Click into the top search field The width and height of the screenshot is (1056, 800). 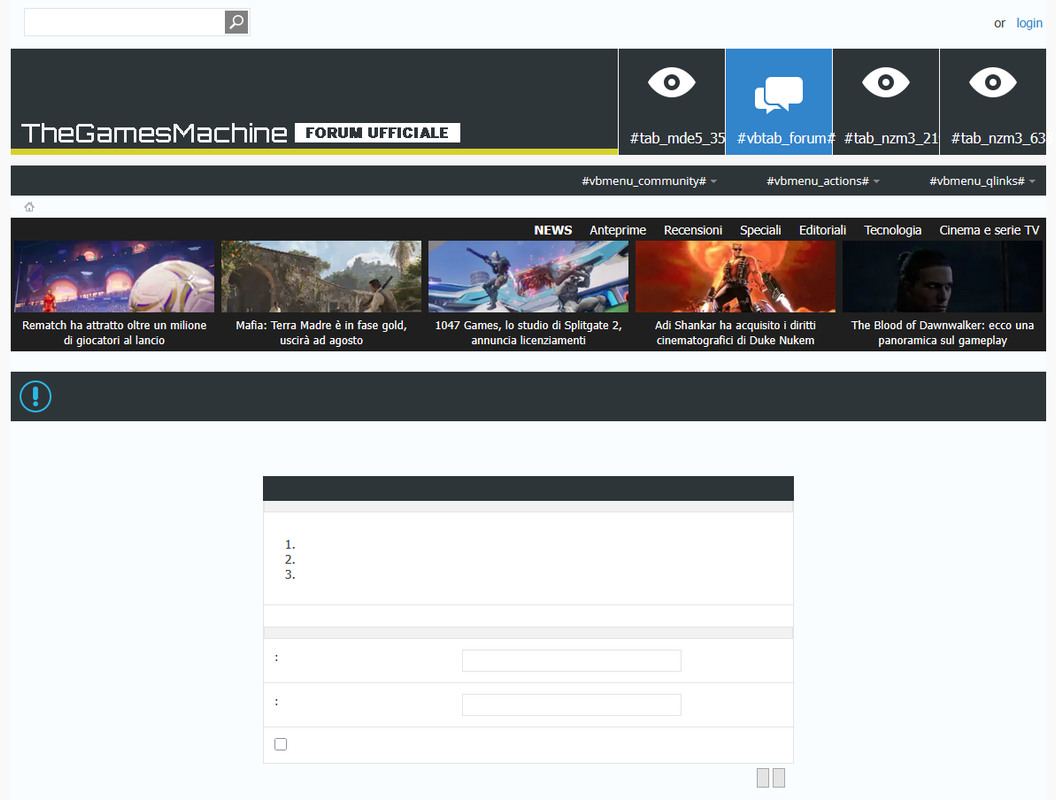(x=125, y=22)
